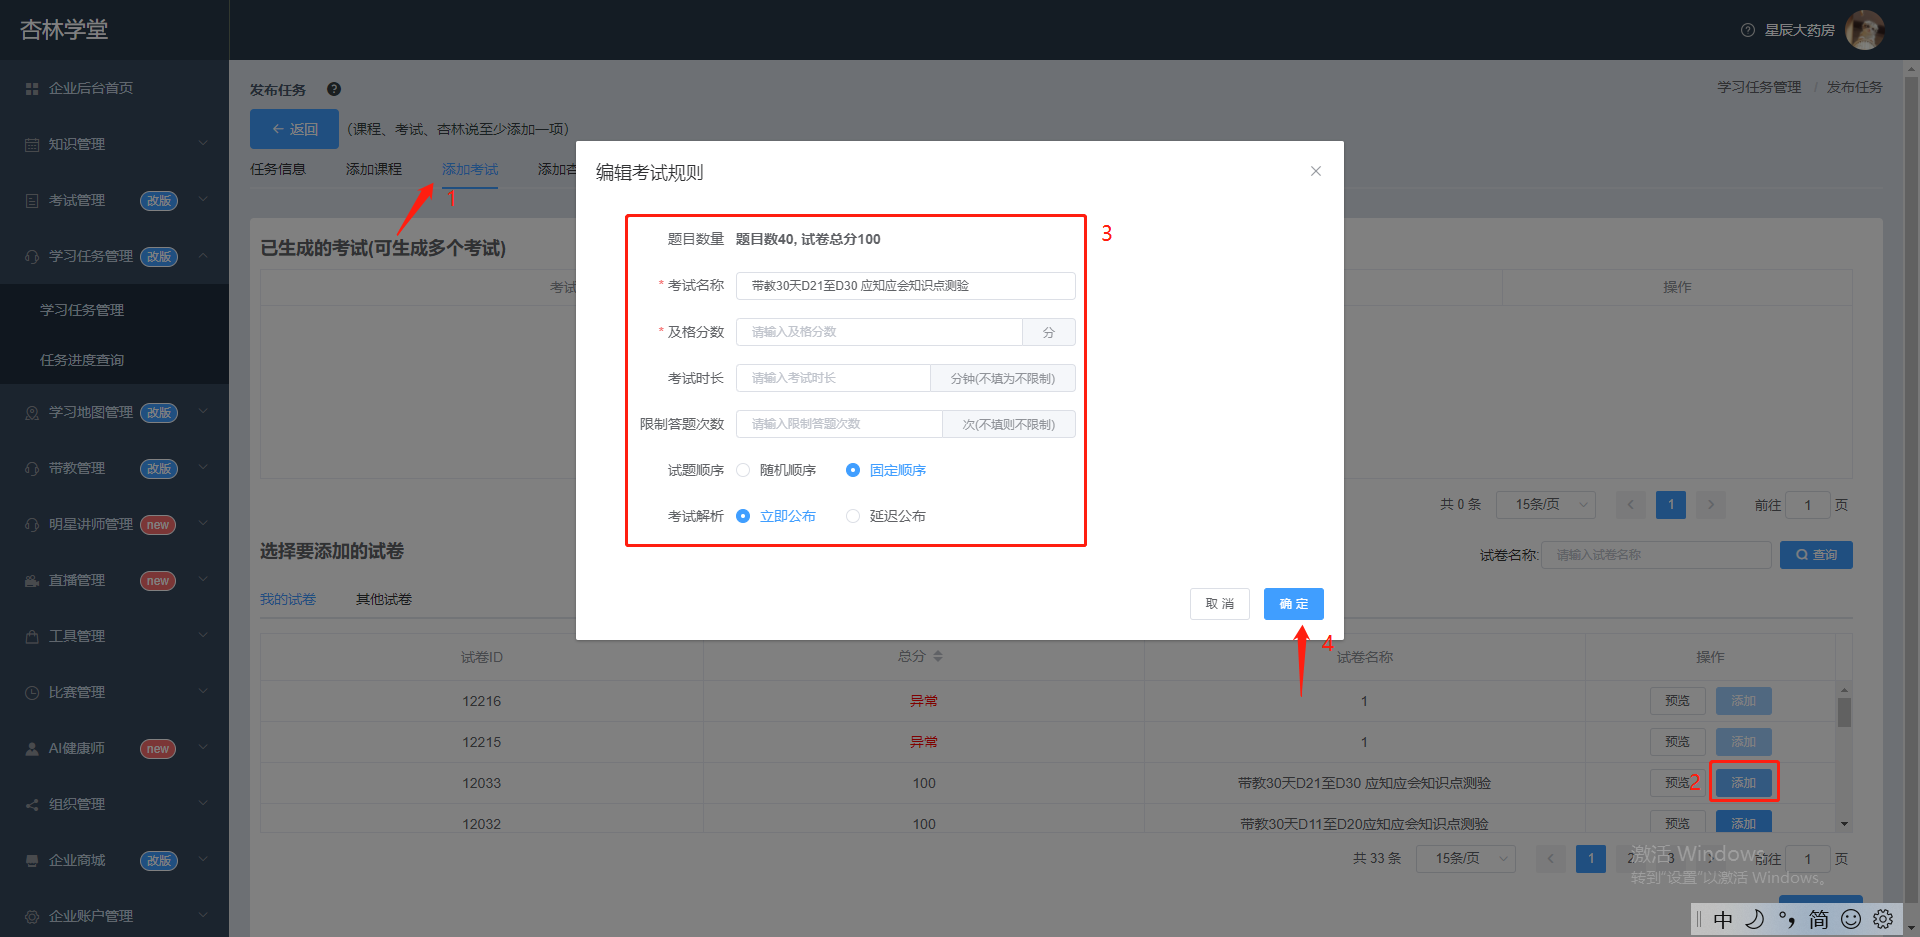The height and width of the screenshot is (937, 1920).
Task: Expand the 直播管理 menu chevron
Action: pos(203,580)
